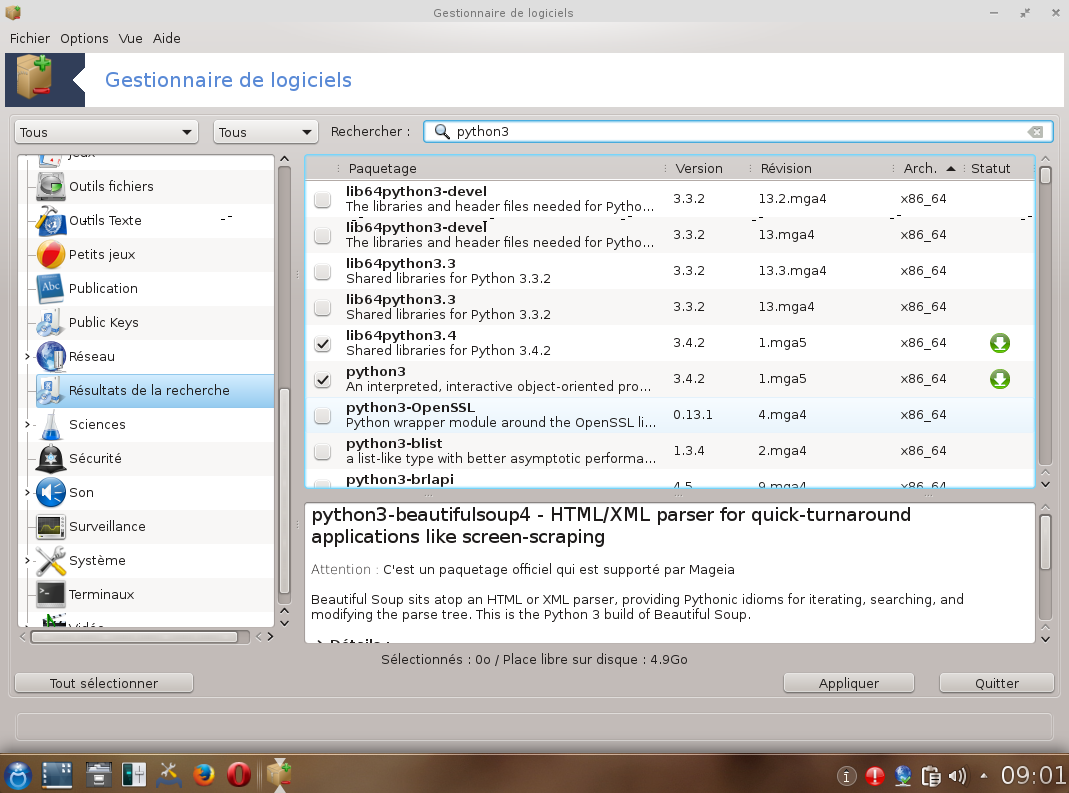Viewport: 1069px width, 793px height.
Task: Select the Terminaux category label
Action: click(102, 595)
